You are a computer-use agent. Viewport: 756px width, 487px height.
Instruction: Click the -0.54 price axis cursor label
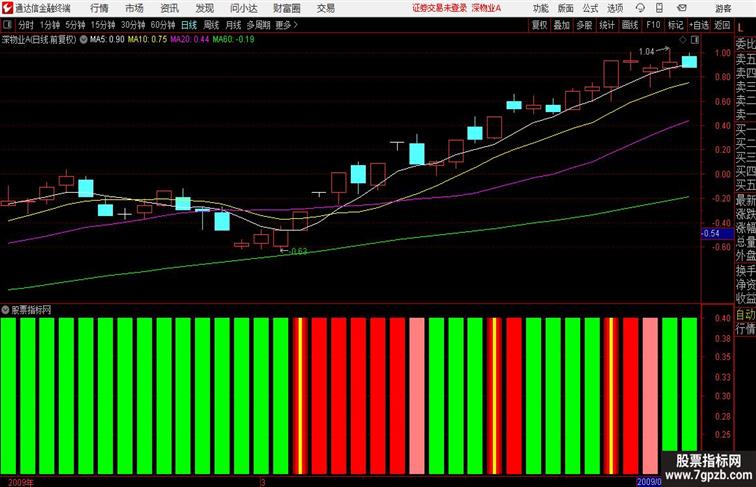pyautogui.click(x=717, y=233)
